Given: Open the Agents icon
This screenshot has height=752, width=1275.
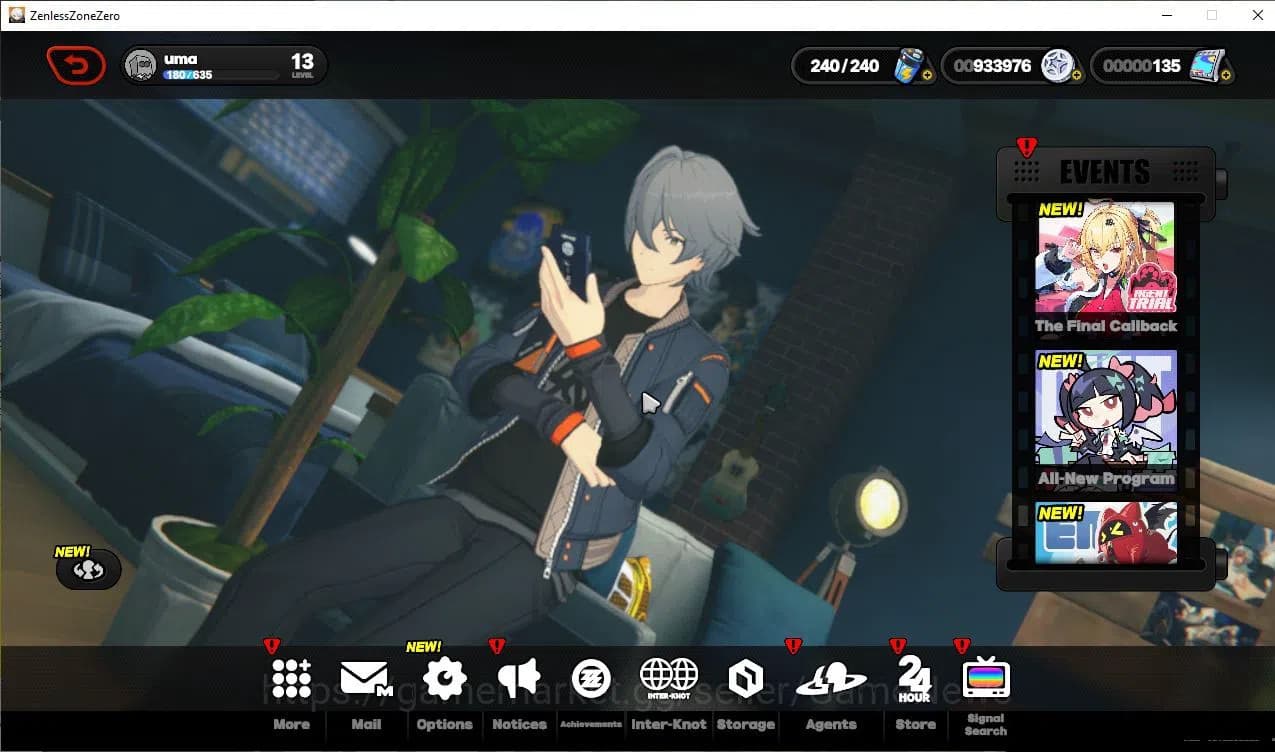Looking at the screenshot, I should click(x=831, y=680).
